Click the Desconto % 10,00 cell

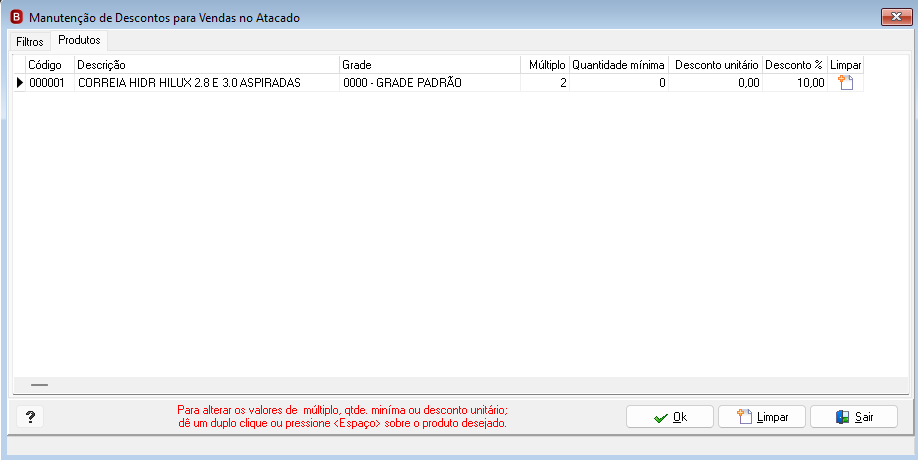coord(795,83)
